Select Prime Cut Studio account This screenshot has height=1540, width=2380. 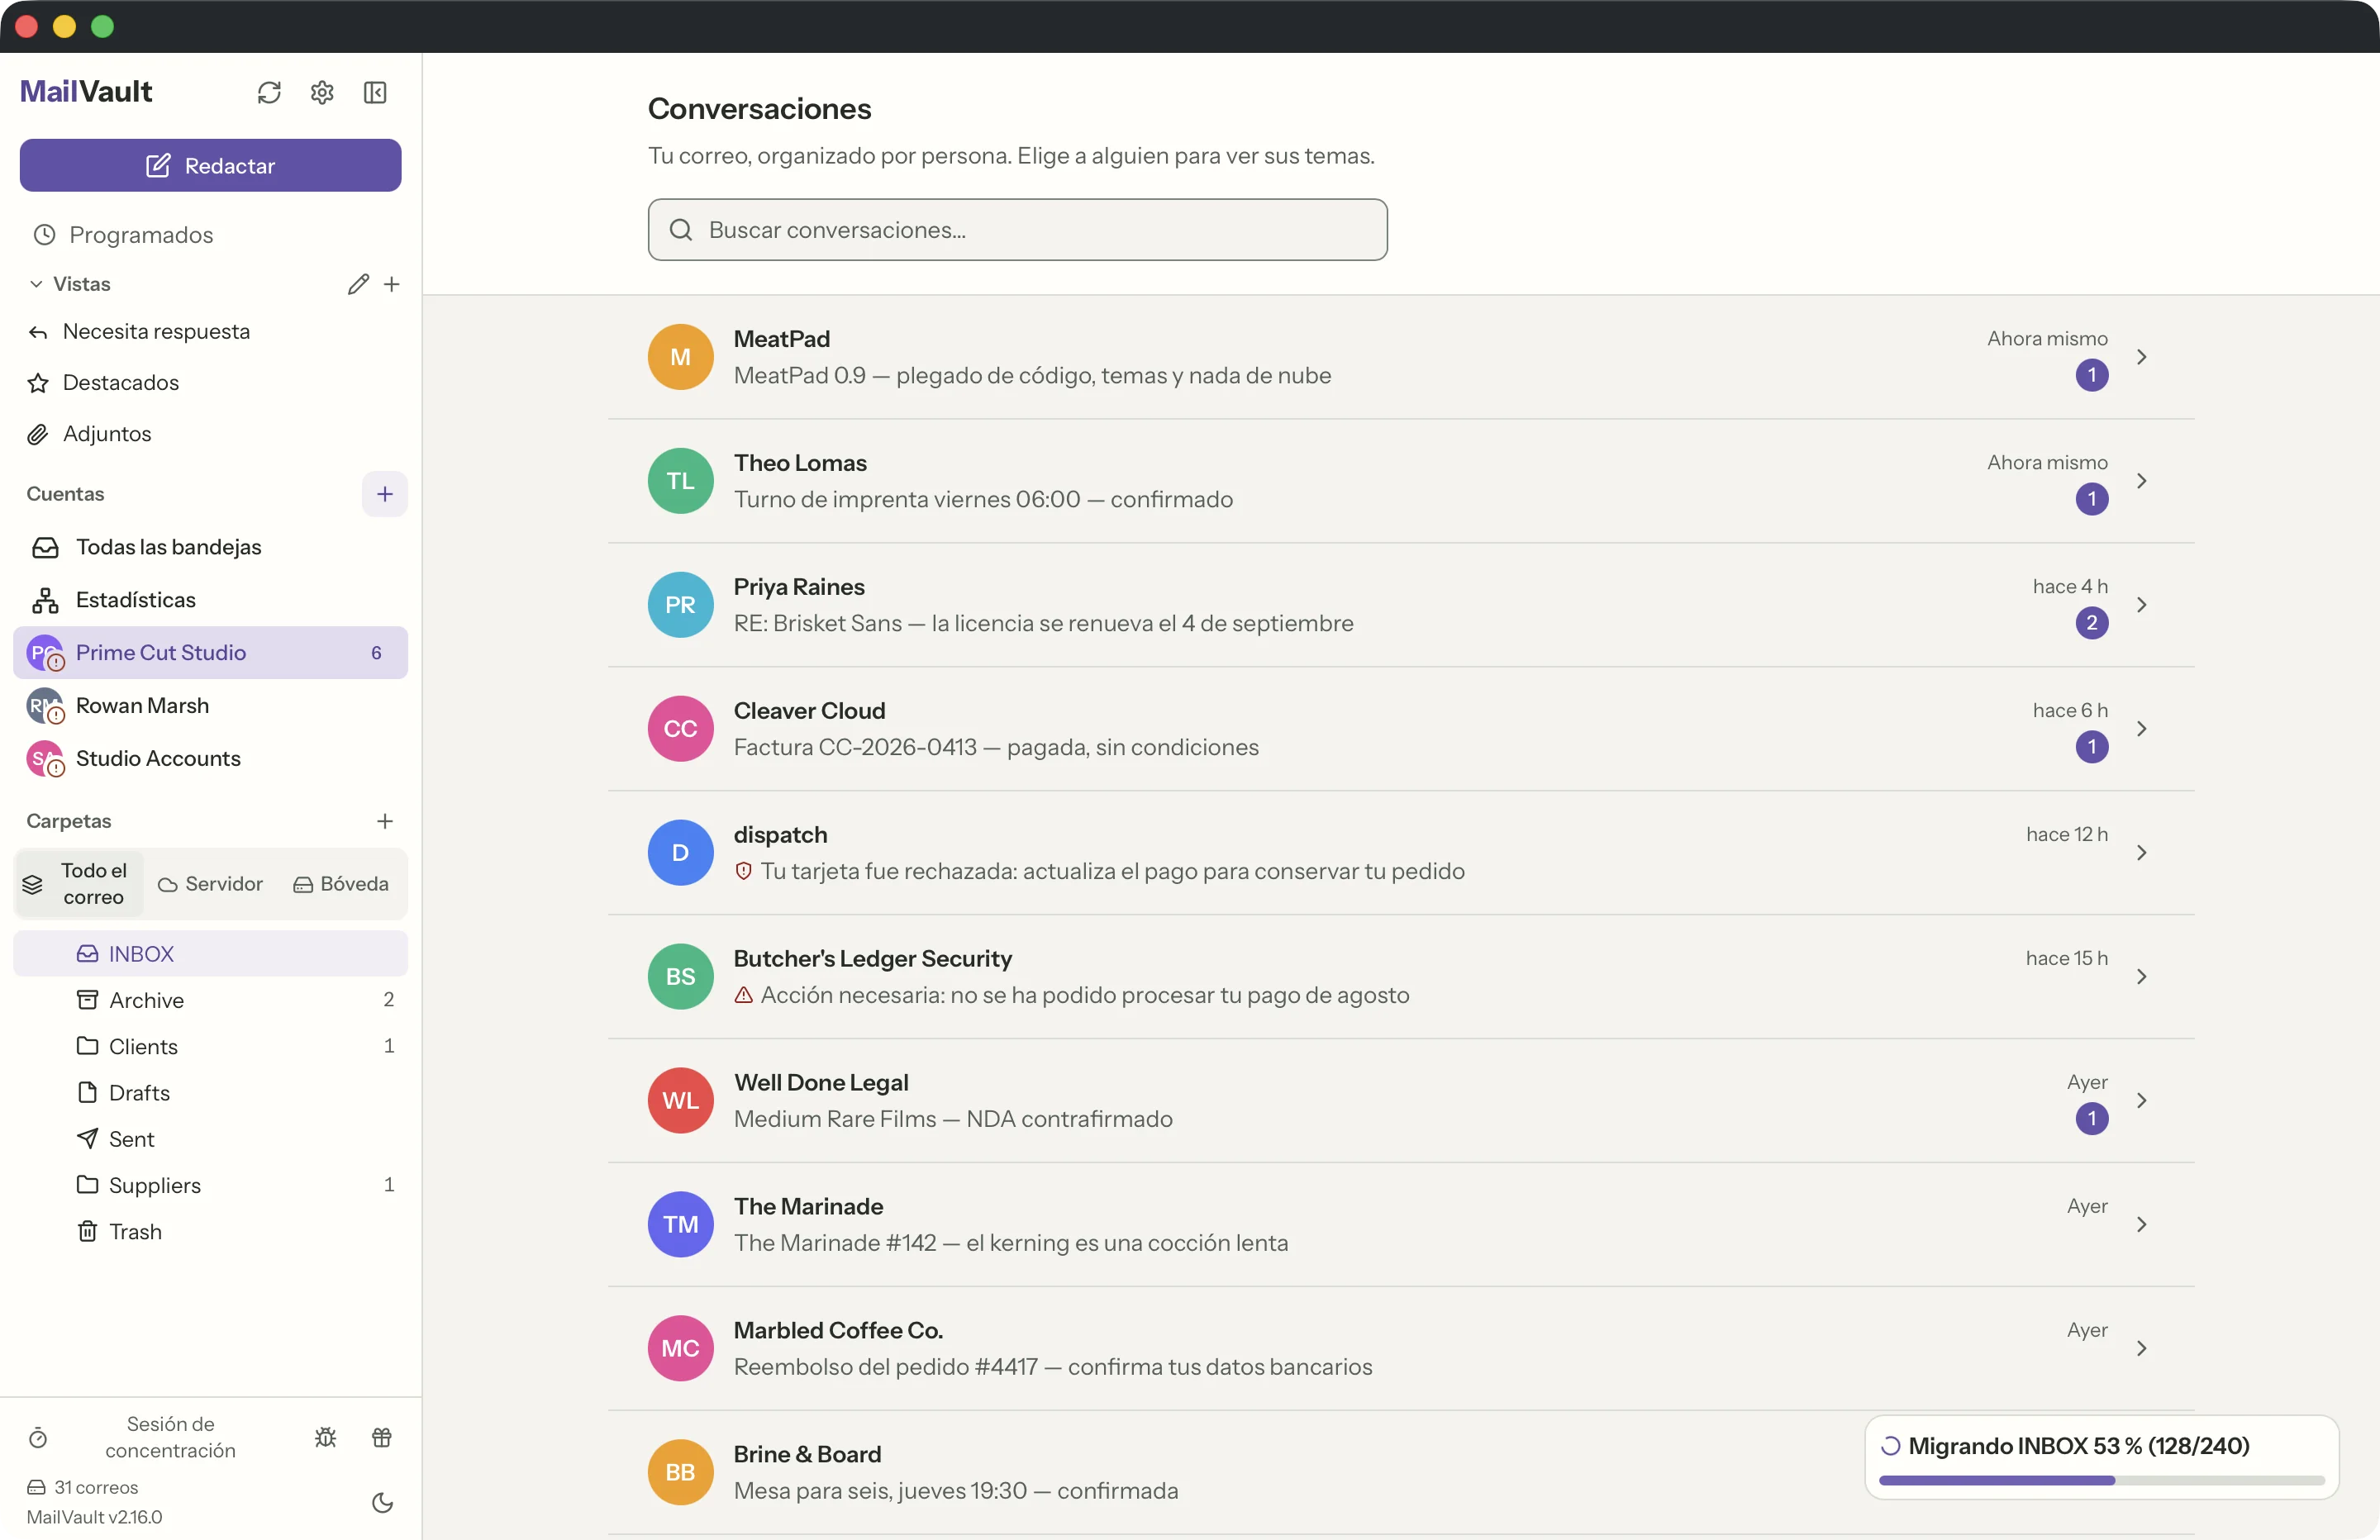tap(210, 653)
